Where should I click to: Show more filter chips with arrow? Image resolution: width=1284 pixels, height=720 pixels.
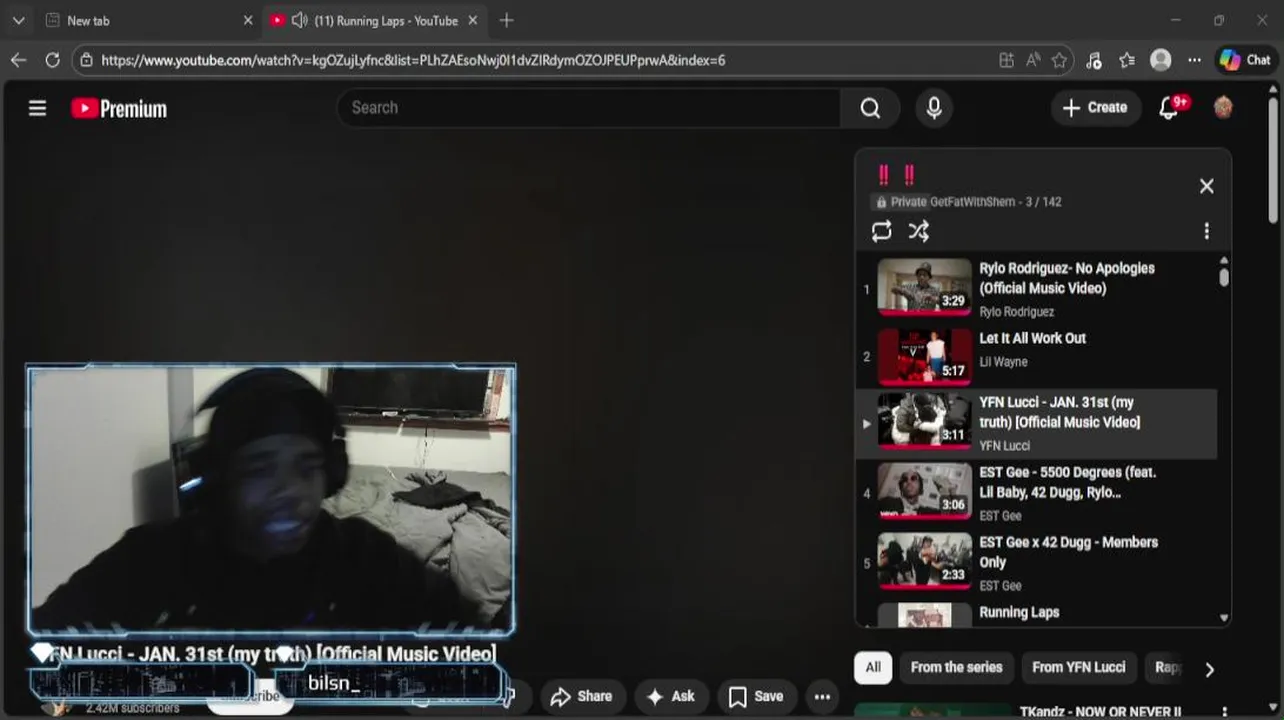pos(1209,669)
